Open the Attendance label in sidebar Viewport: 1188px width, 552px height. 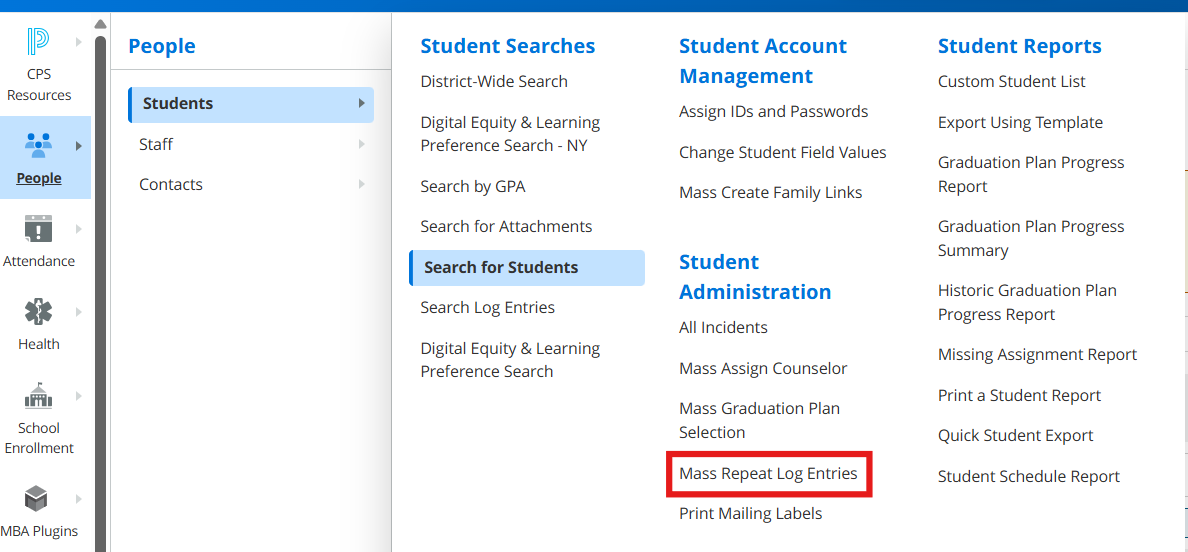(39, 261)
